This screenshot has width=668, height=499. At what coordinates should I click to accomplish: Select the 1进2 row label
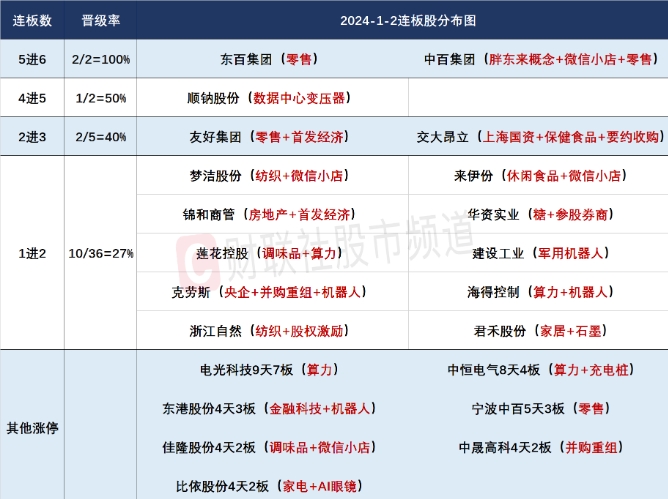[x=32, y=254]
